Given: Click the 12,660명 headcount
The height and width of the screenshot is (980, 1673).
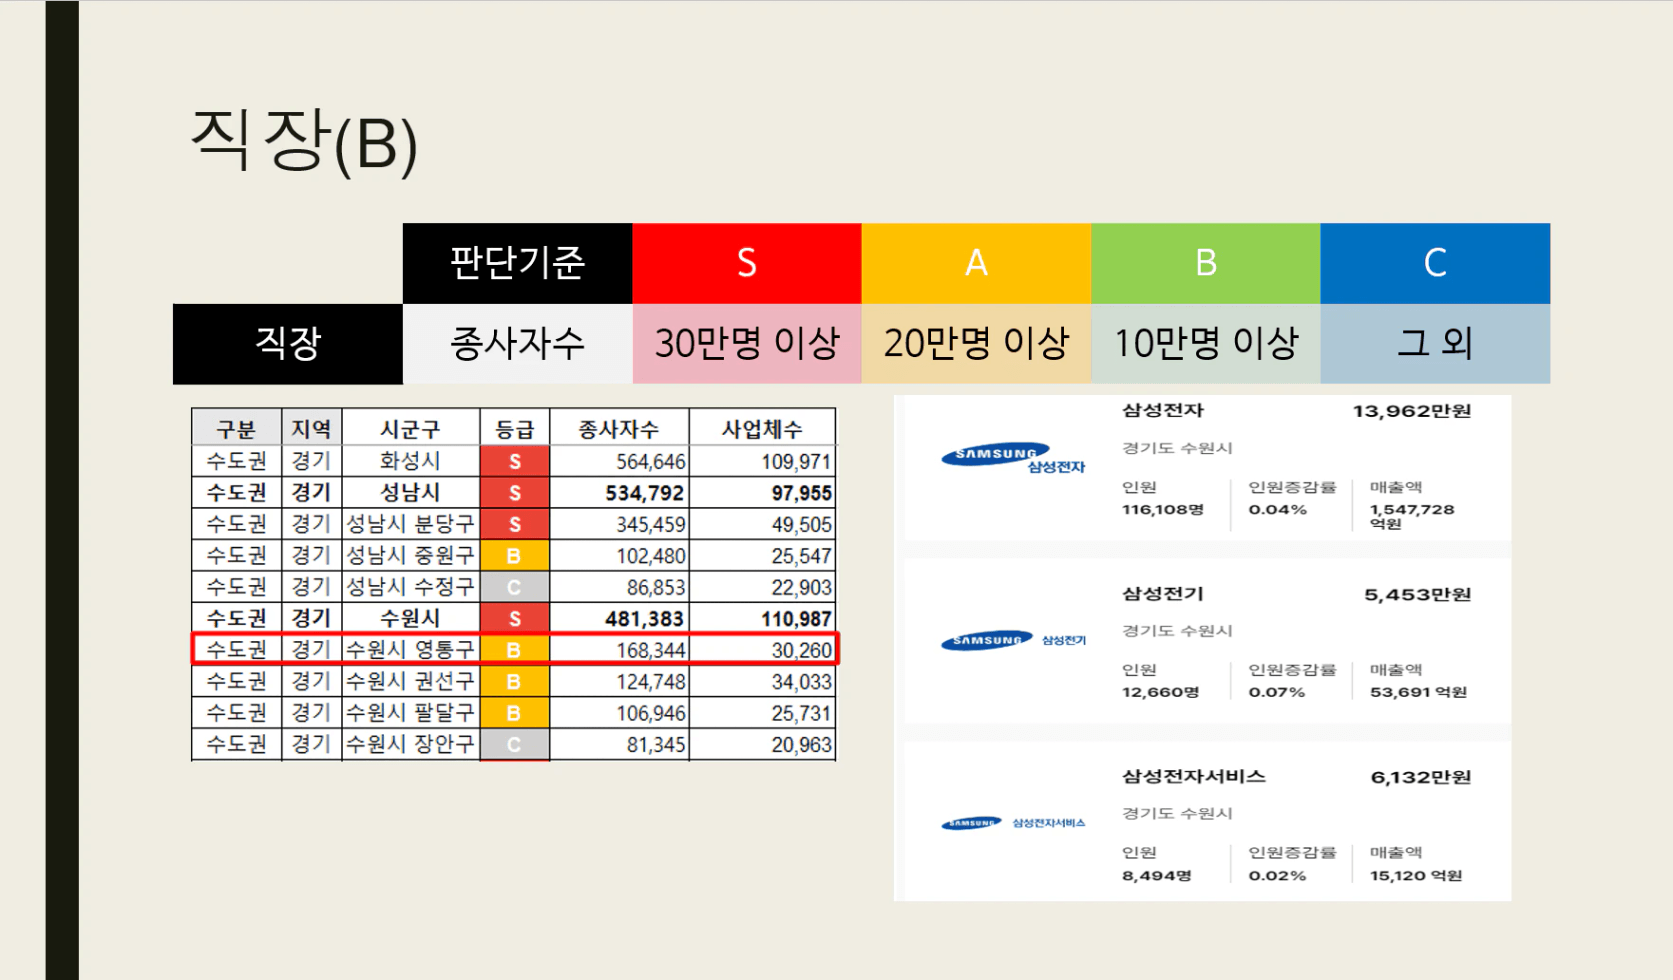Looking at the screenshot, I should 1160,692.
